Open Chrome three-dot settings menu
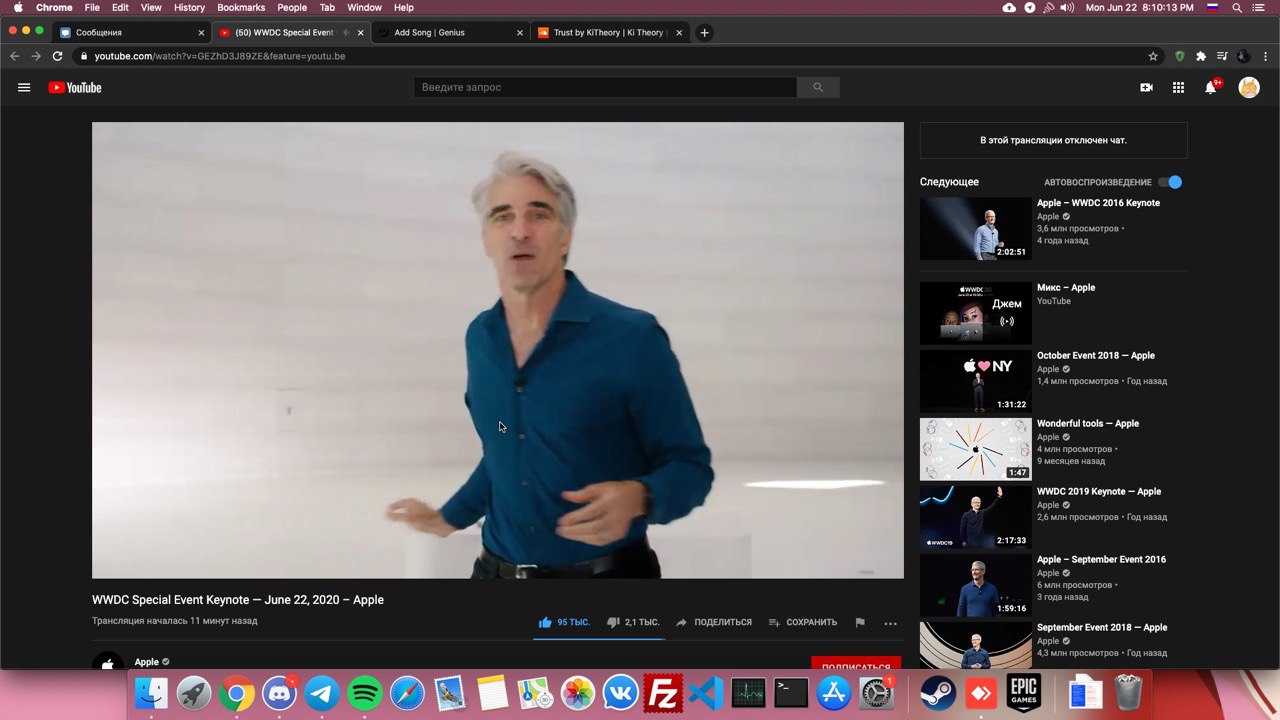Viewport: 1280px width, 720px height. (1265, 56)
